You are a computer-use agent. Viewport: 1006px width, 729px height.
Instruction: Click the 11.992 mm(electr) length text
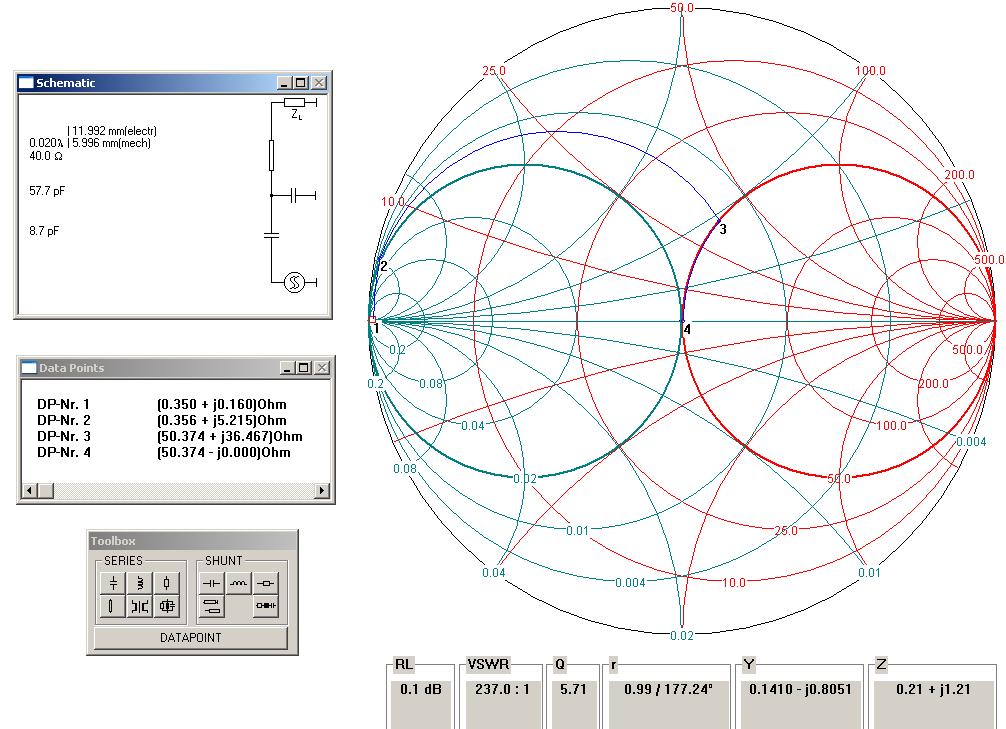tap(112, 131)
